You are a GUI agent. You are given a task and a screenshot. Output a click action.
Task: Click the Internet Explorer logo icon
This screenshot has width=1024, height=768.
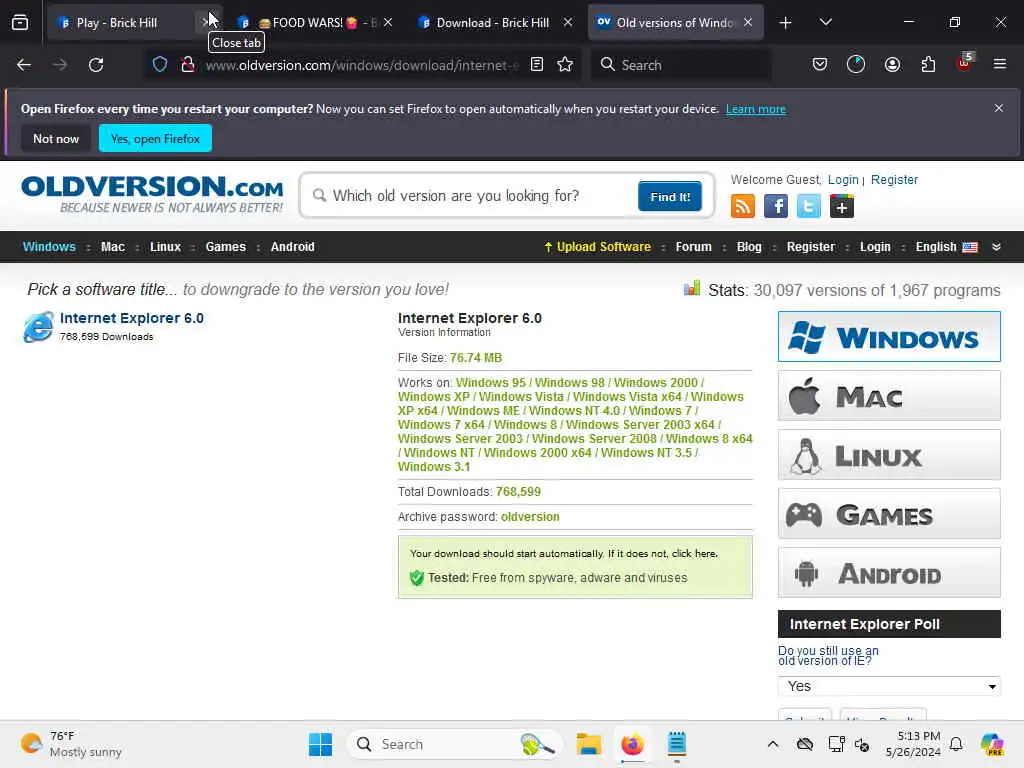[38, 327]
